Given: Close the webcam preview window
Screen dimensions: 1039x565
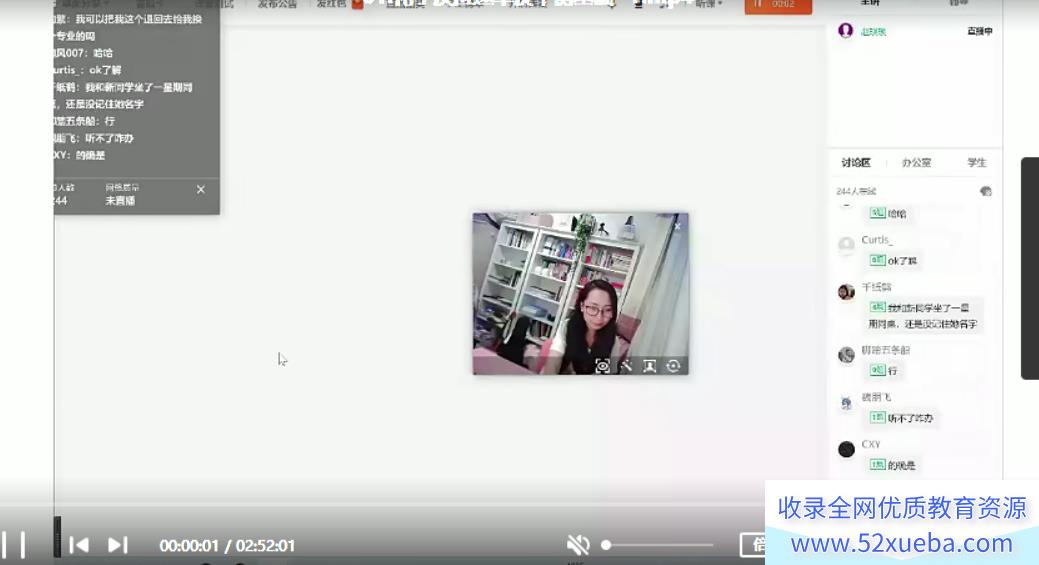Looking at the screenshot, I should (x=677, y=227).
